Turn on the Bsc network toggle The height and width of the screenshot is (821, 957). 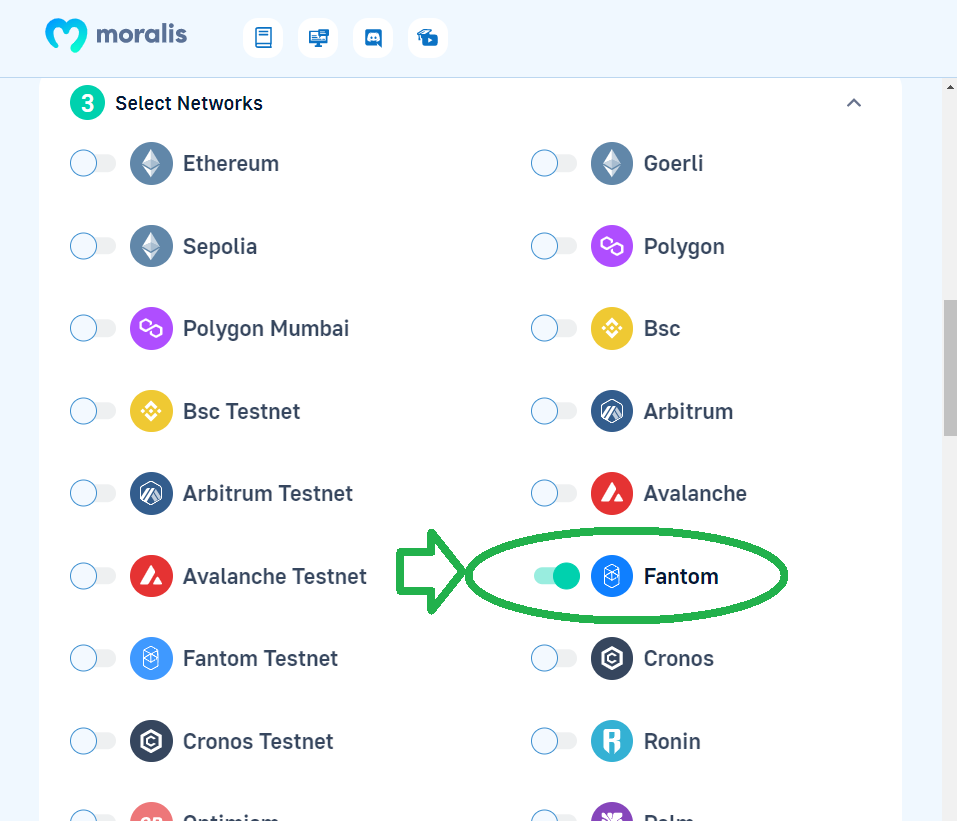(554, 328)
